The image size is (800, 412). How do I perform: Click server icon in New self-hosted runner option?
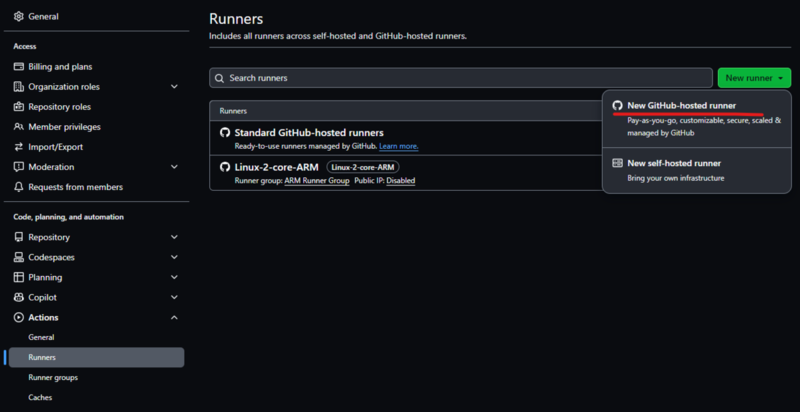click(x=617, y=163)
